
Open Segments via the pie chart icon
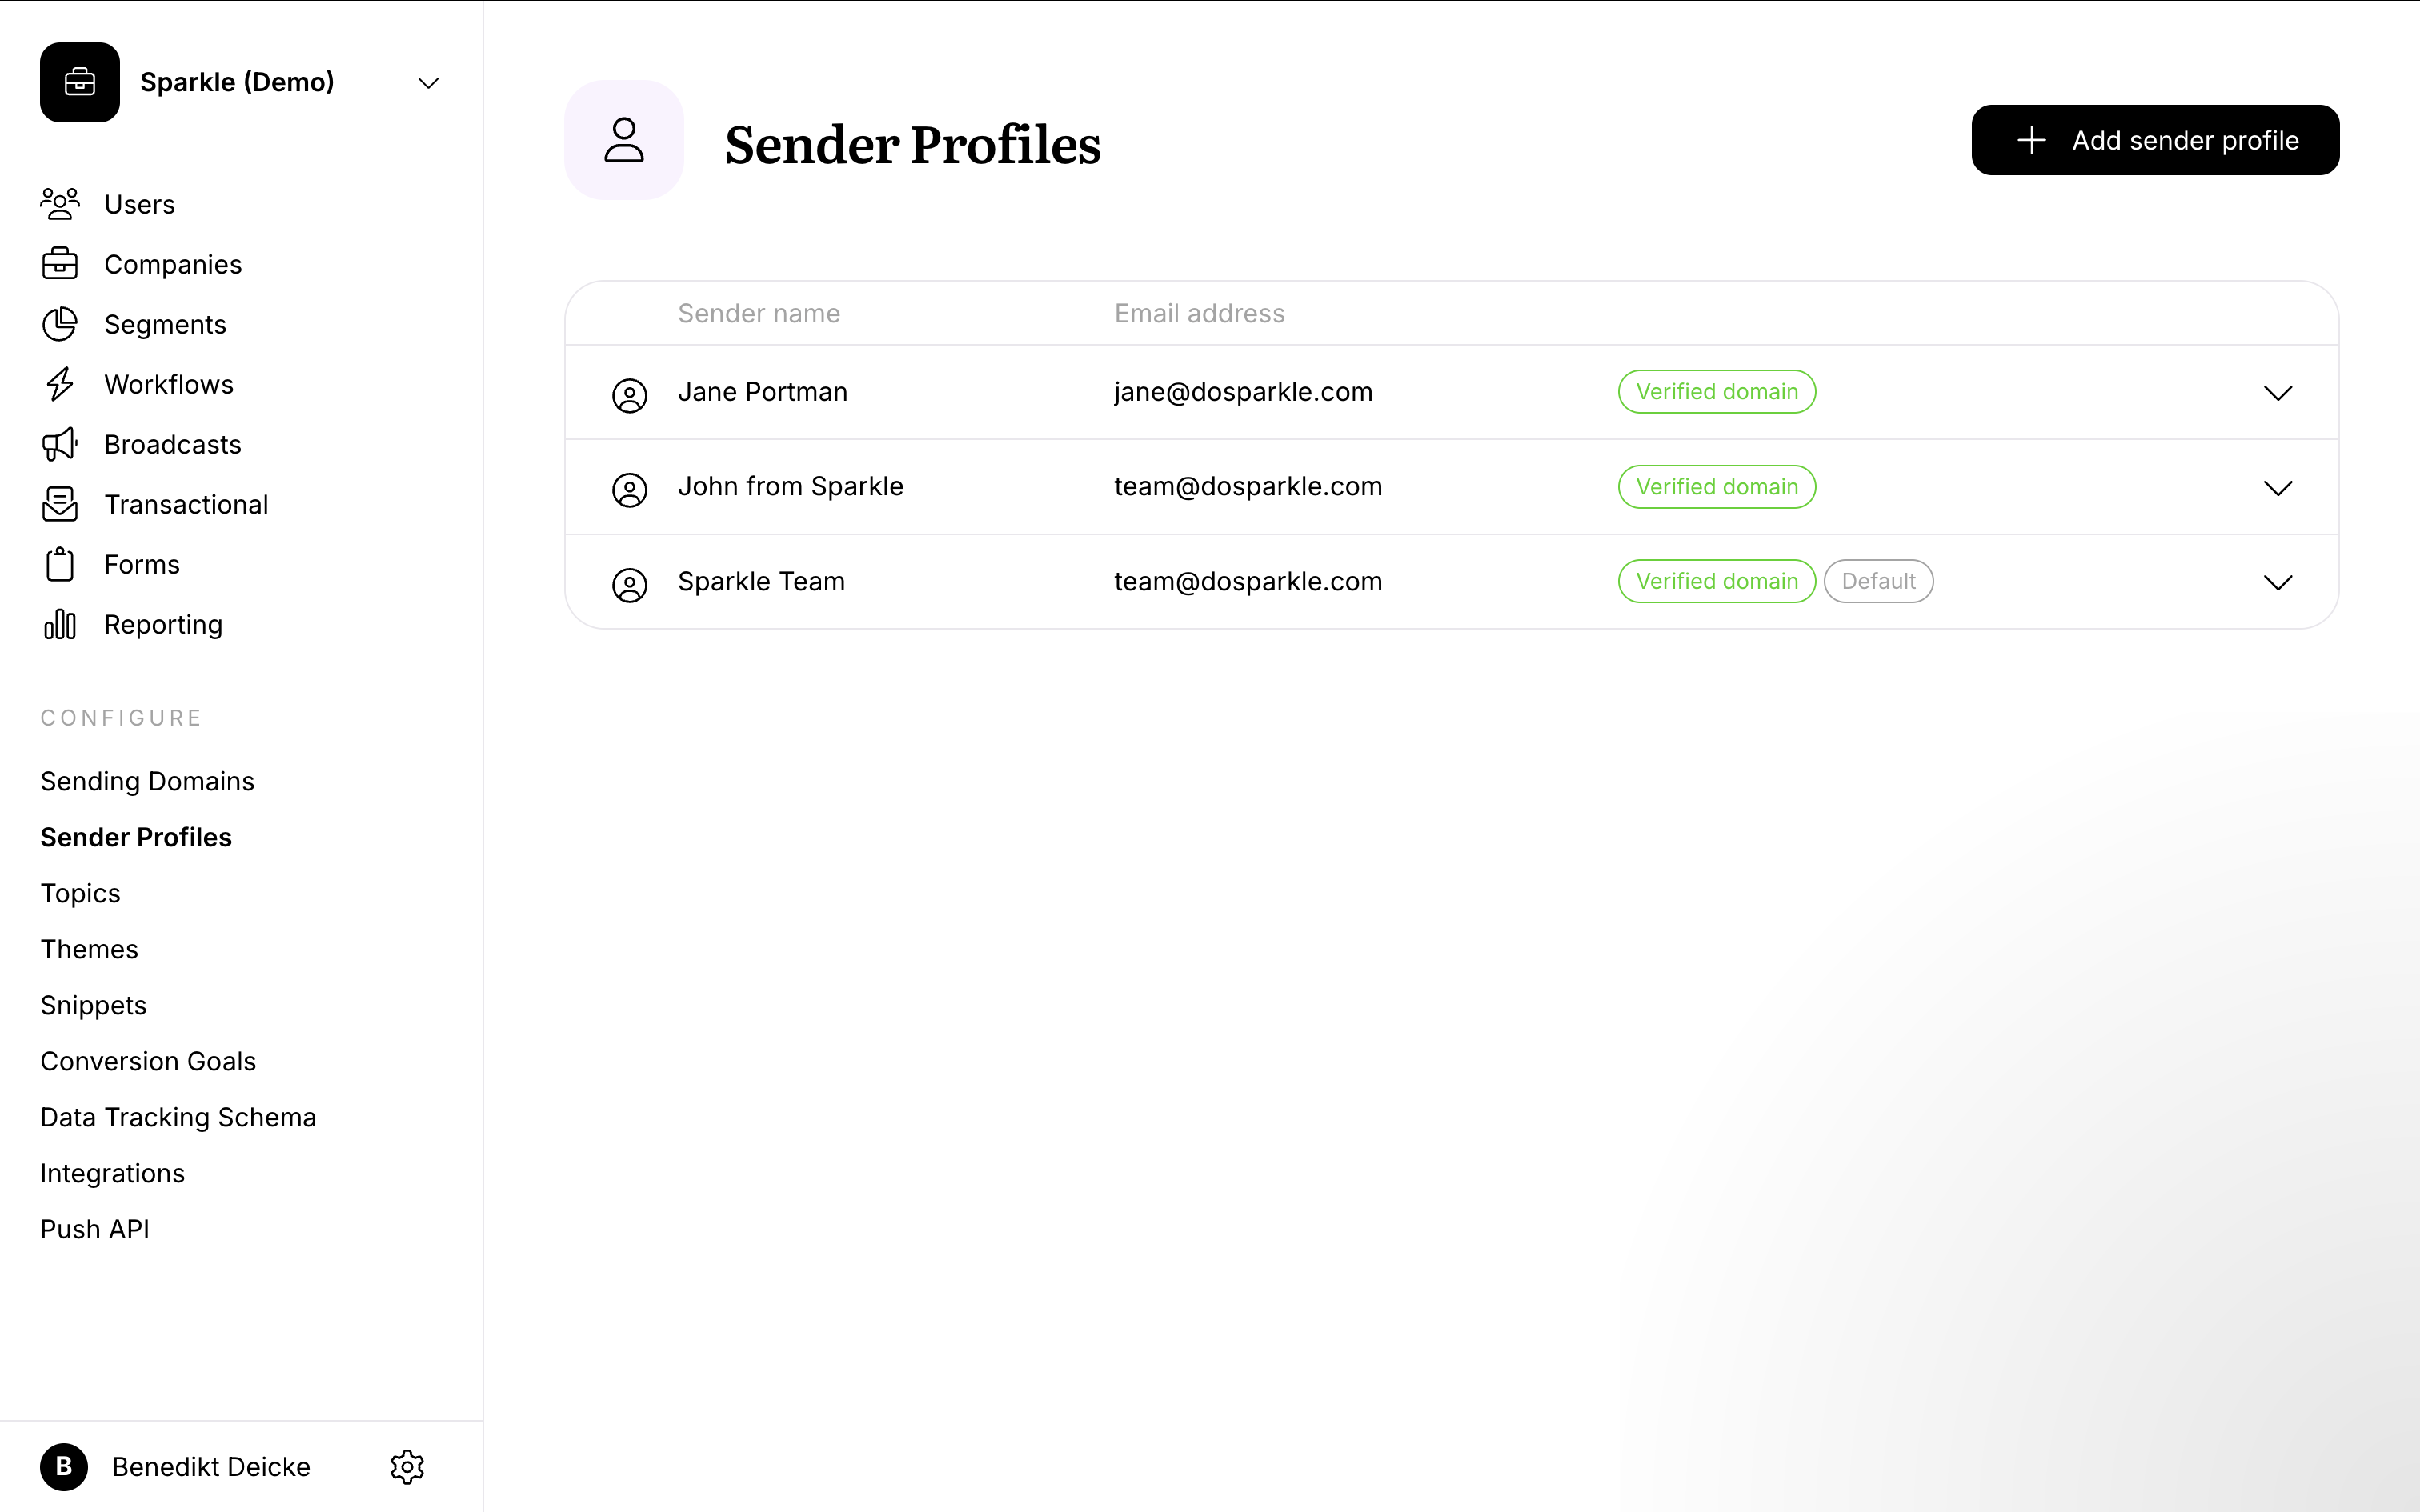point(61,324)
